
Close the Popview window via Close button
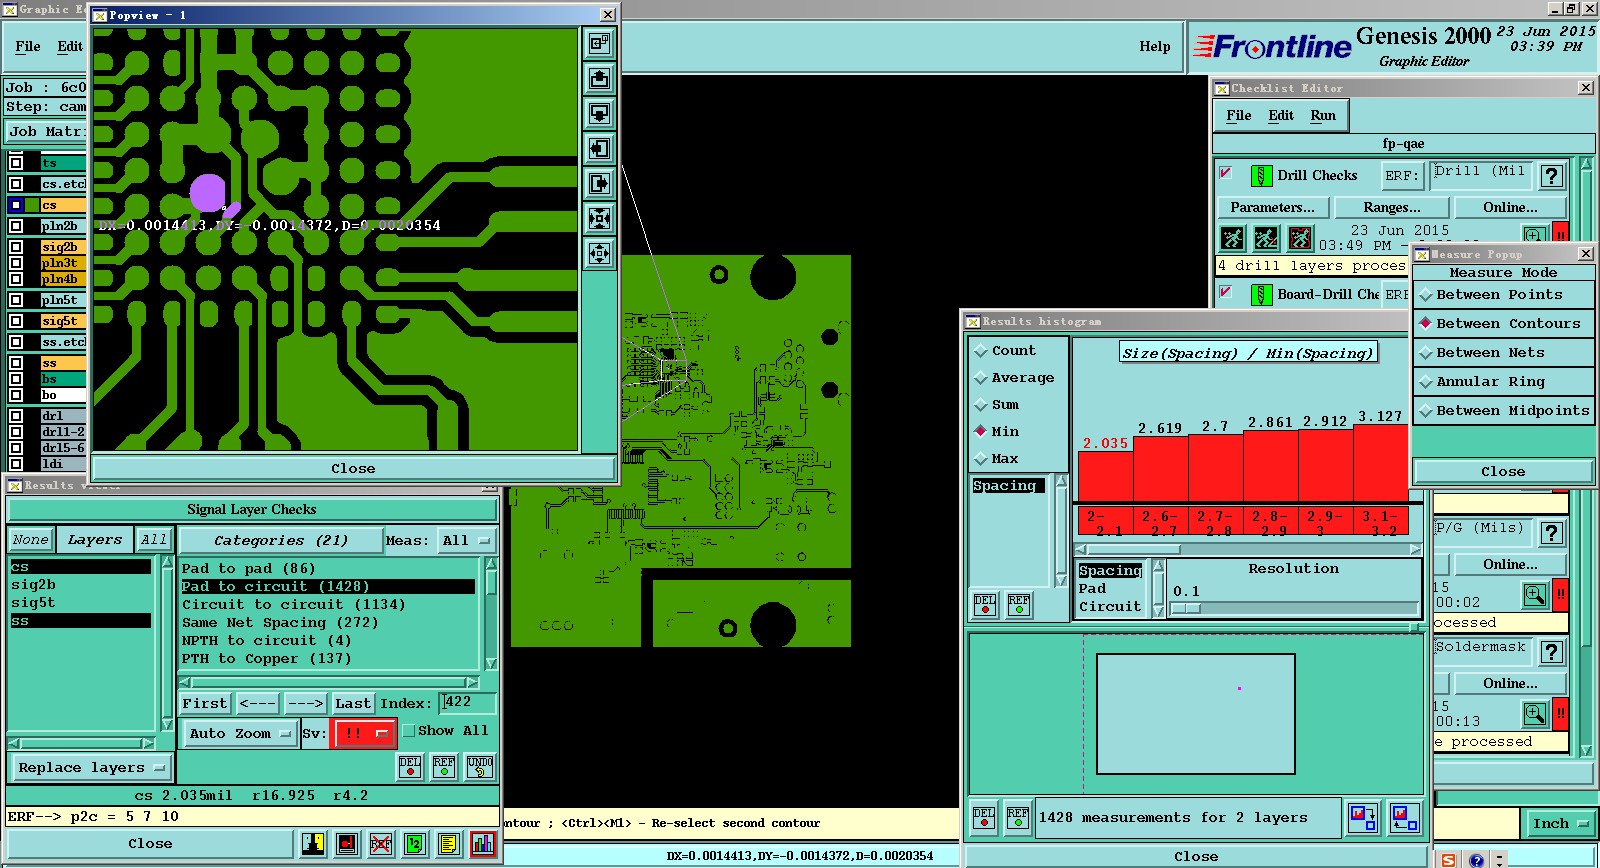click(354, 469)
